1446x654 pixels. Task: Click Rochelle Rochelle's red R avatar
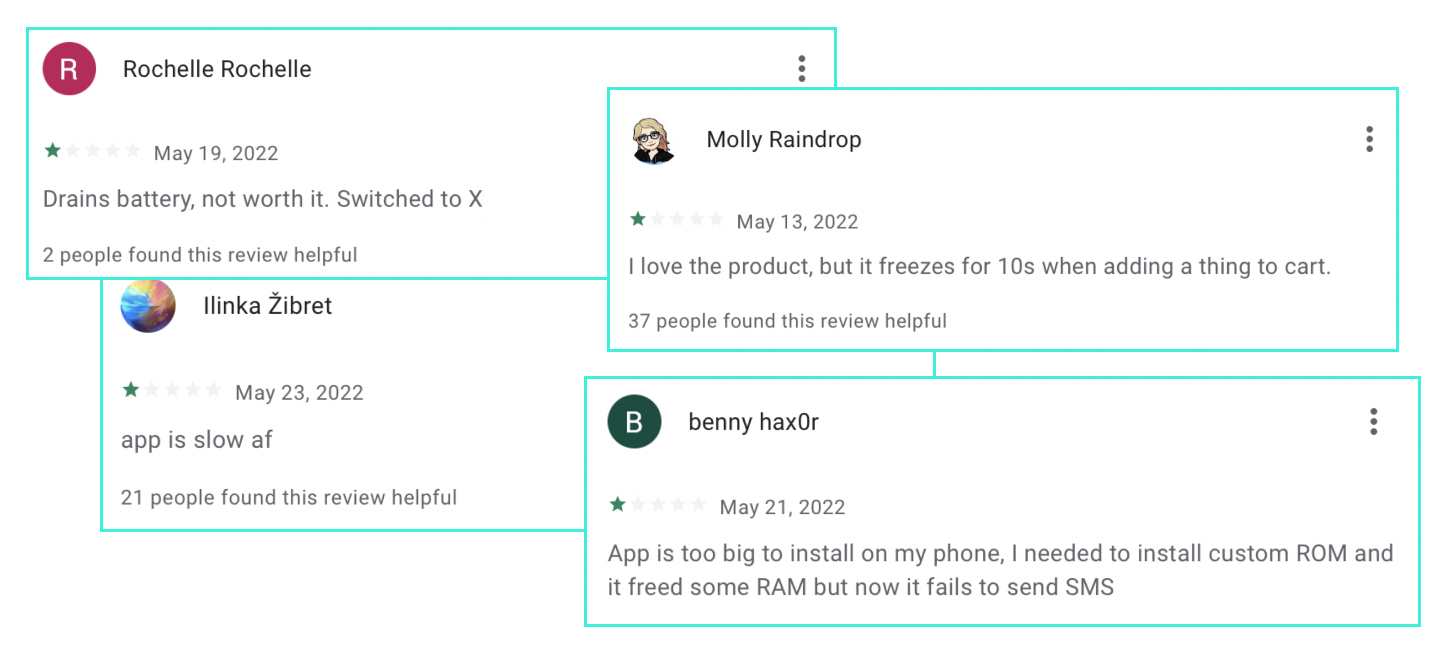point(69,69)
